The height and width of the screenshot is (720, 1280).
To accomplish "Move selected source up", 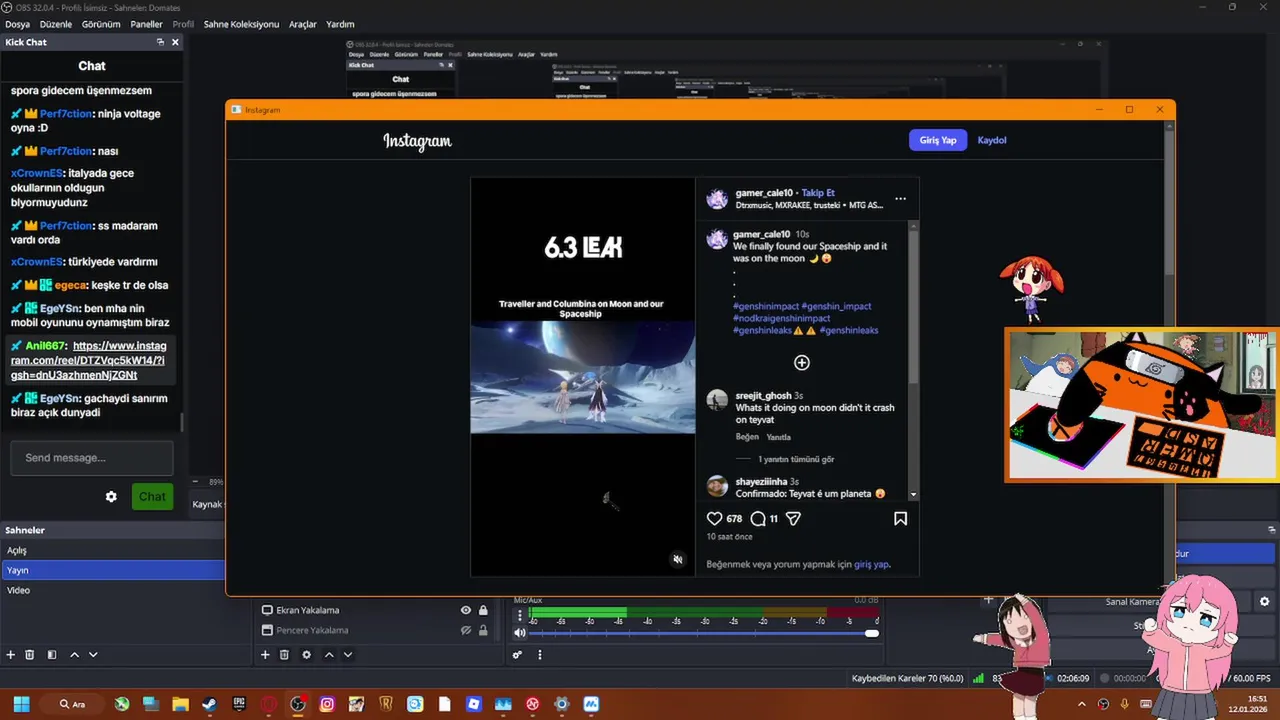I will tap(329, 655).
